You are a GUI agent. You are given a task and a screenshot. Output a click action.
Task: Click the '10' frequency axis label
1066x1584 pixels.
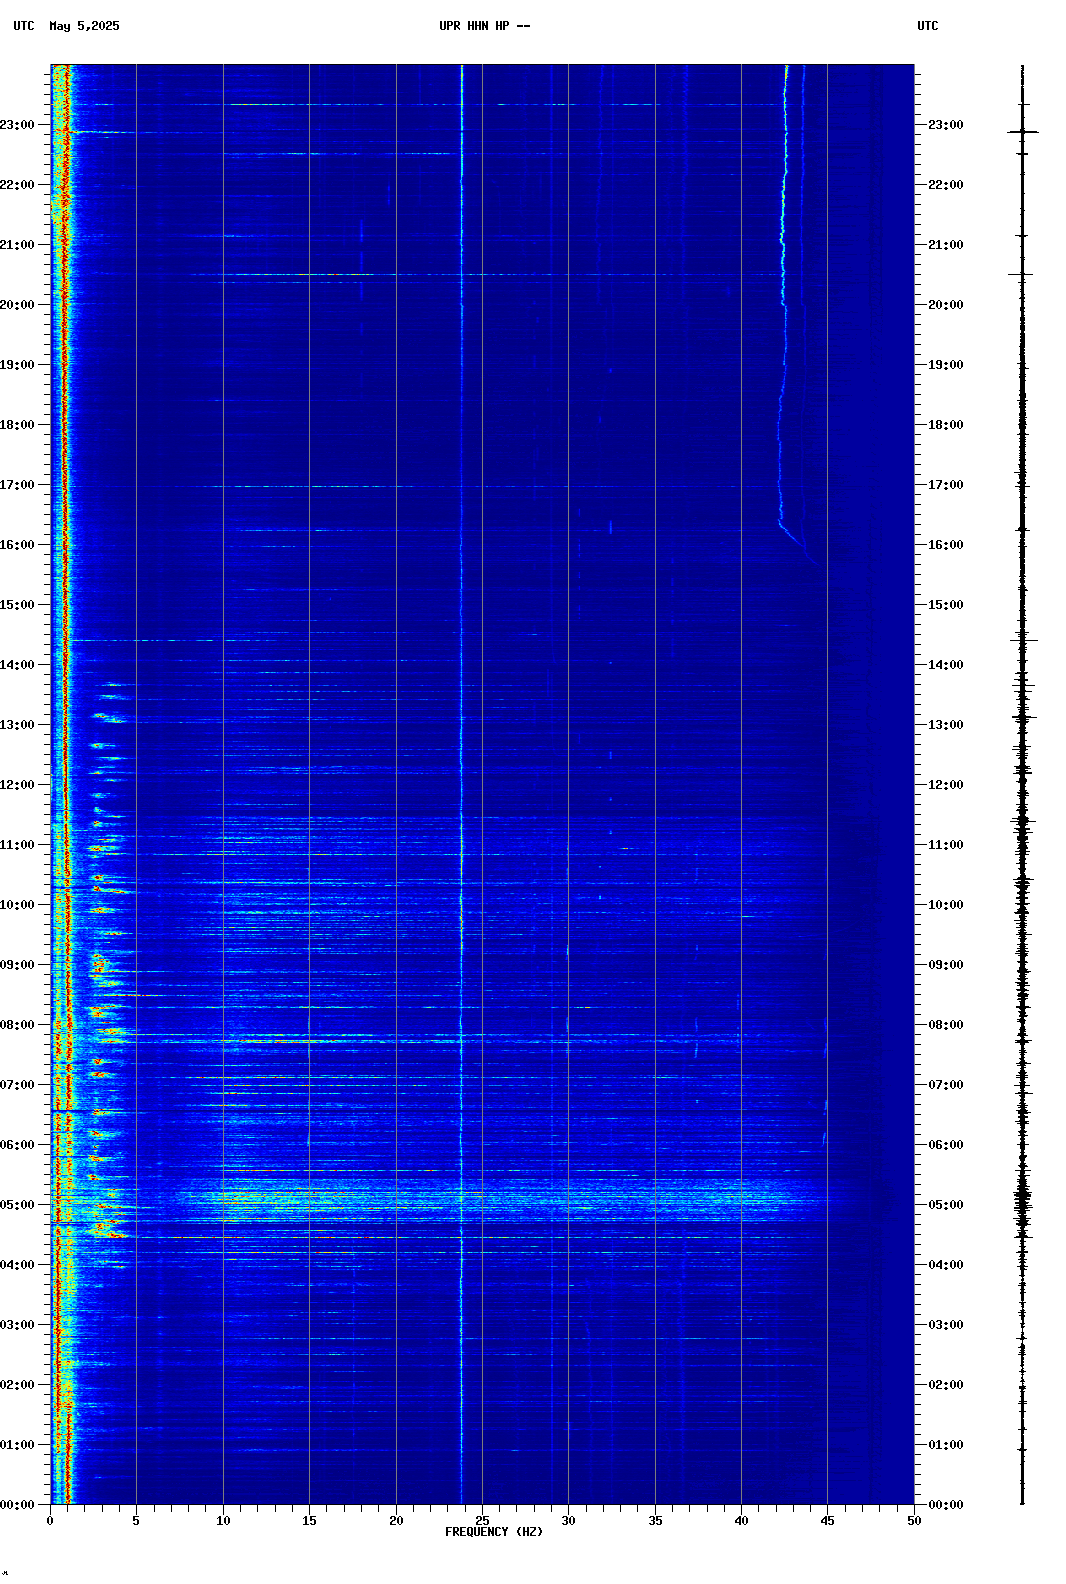(223, 1521)
